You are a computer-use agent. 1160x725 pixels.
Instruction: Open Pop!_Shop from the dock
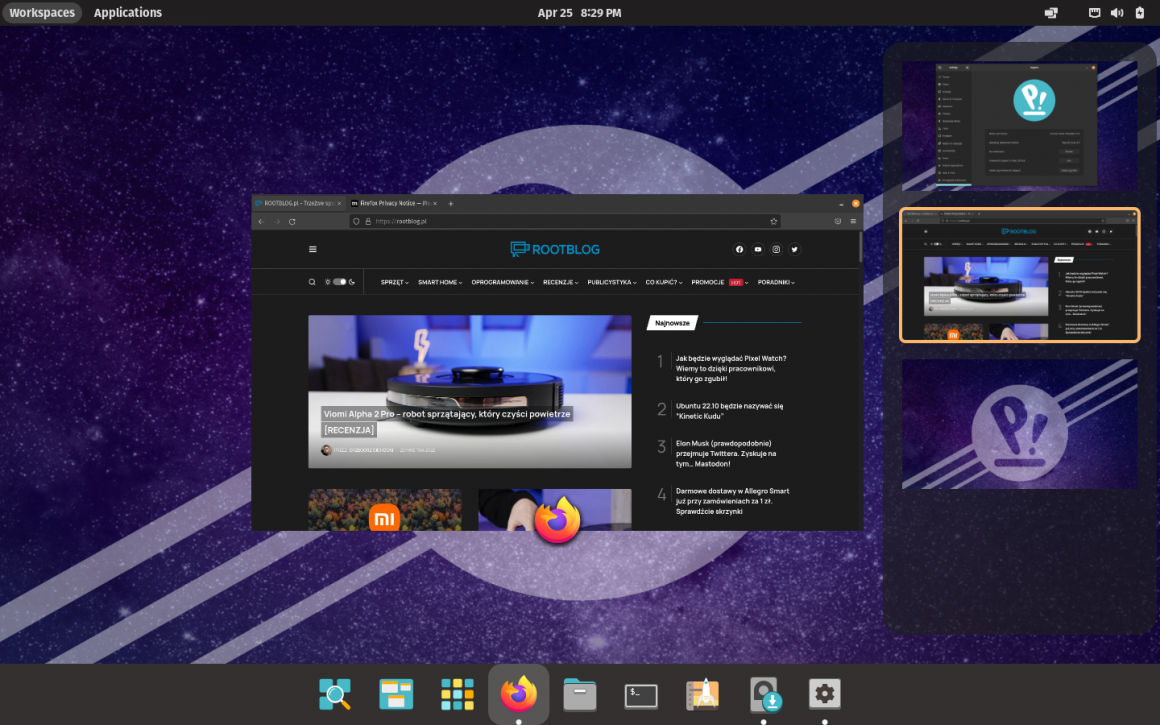coord(702,694)
